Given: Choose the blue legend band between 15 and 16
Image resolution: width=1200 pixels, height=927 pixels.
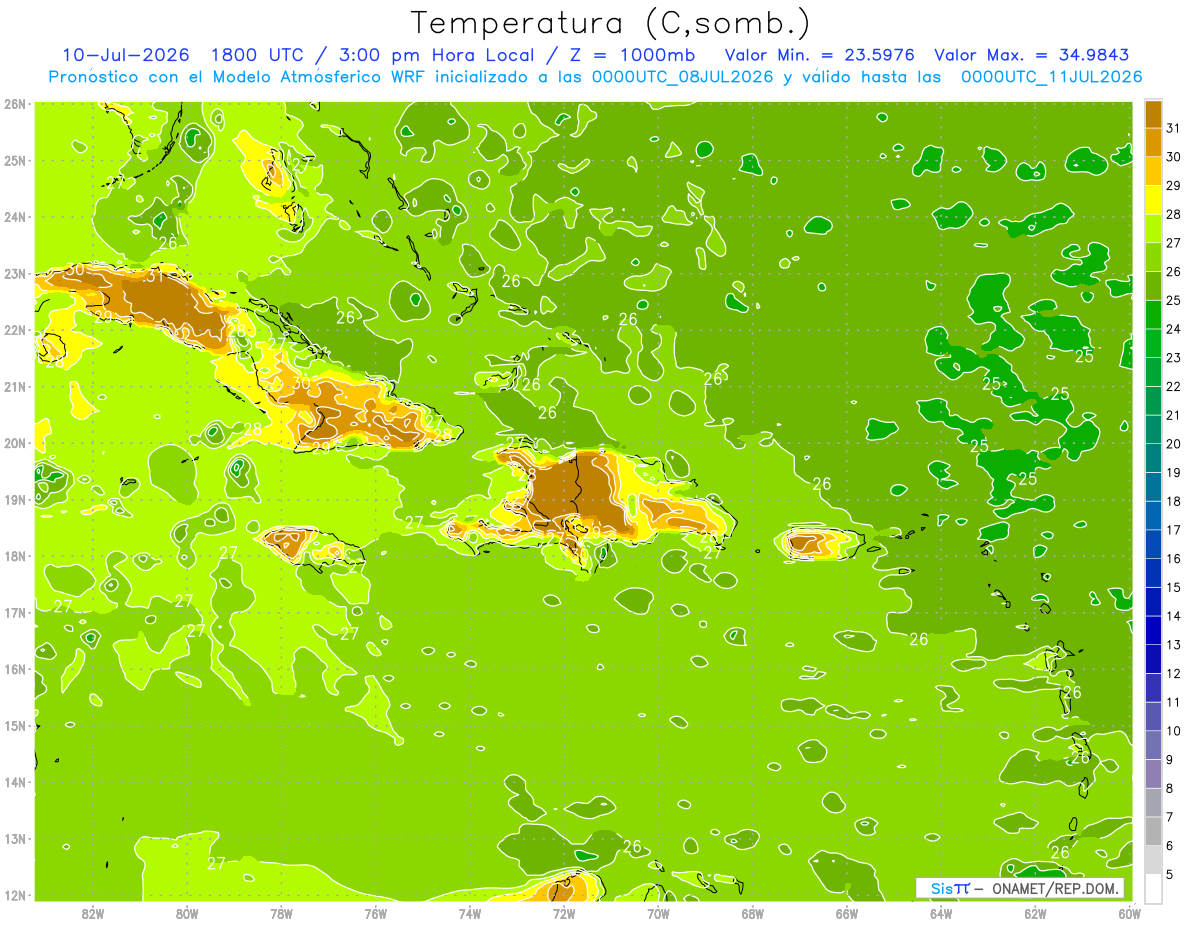Looking at the screenshot, I should click(x=1154, y=573).
